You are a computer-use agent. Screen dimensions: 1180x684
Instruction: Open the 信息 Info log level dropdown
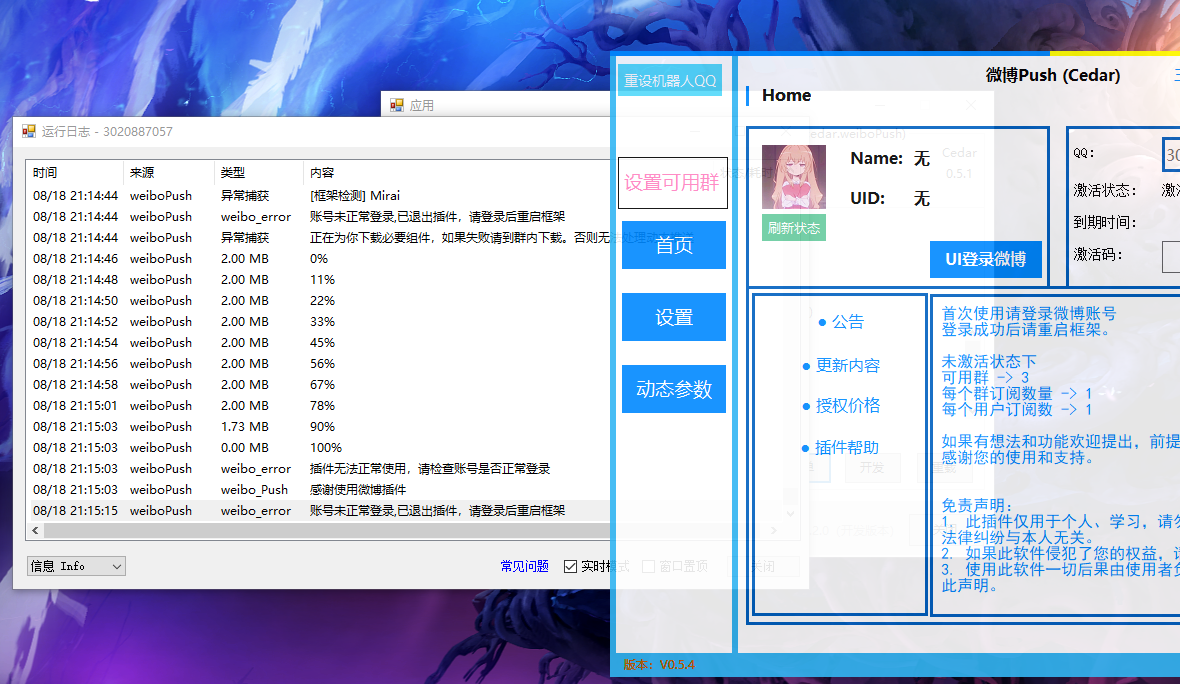pyautogui.click(x=75, y=566)
